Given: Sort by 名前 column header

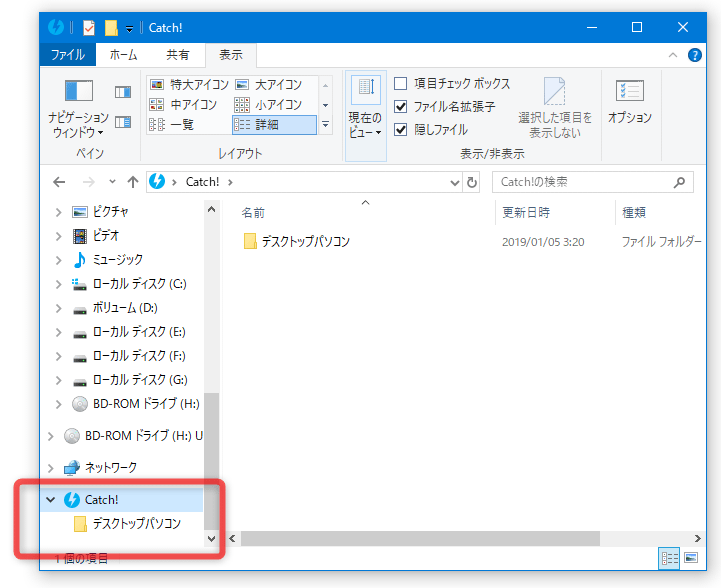Looking at the screenshot, I should click(253, 212).
